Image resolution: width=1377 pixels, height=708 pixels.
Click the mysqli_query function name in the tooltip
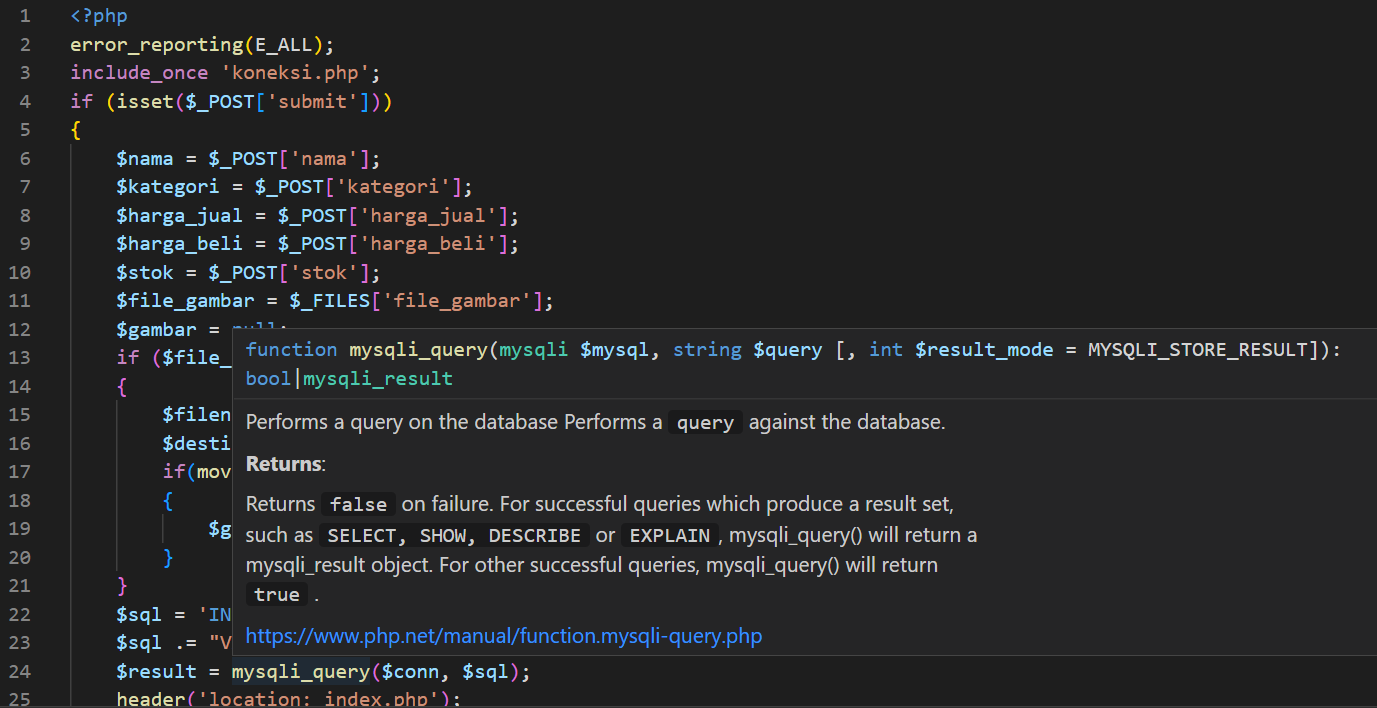coord(420,349)
